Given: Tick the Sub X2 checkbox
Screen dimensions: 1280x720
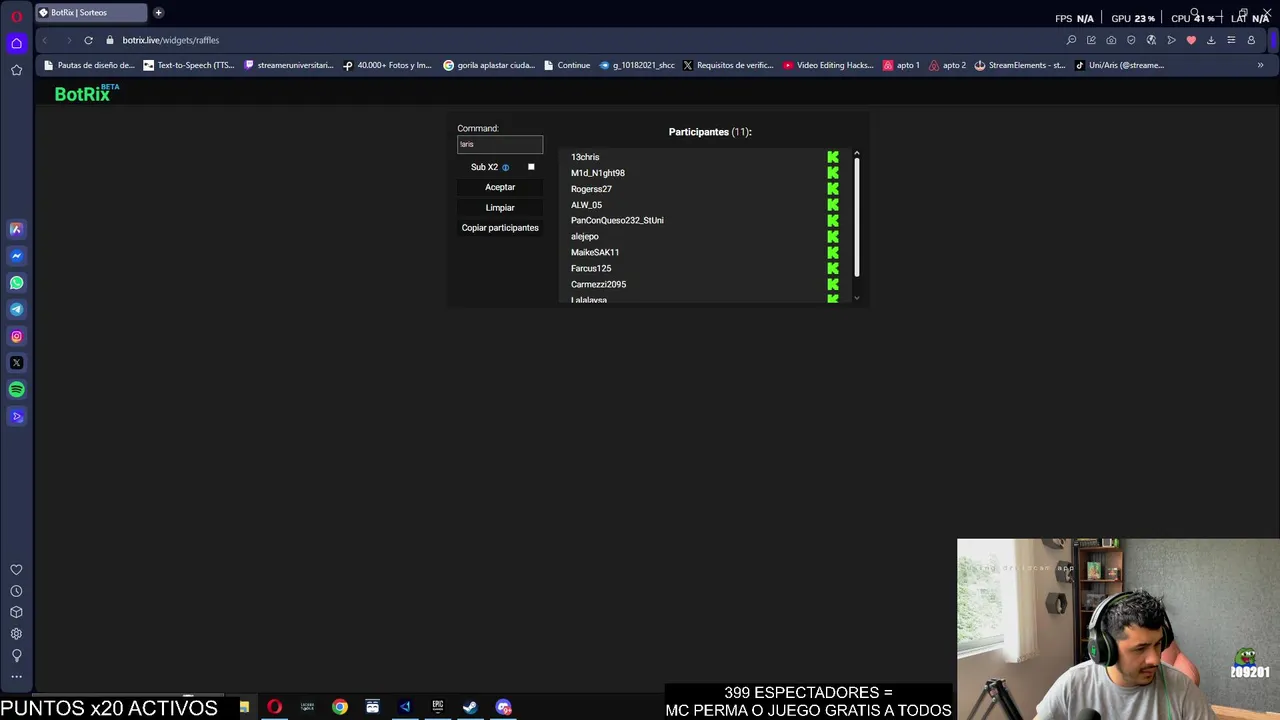Looking at the screenshot, I should (531, 167).
